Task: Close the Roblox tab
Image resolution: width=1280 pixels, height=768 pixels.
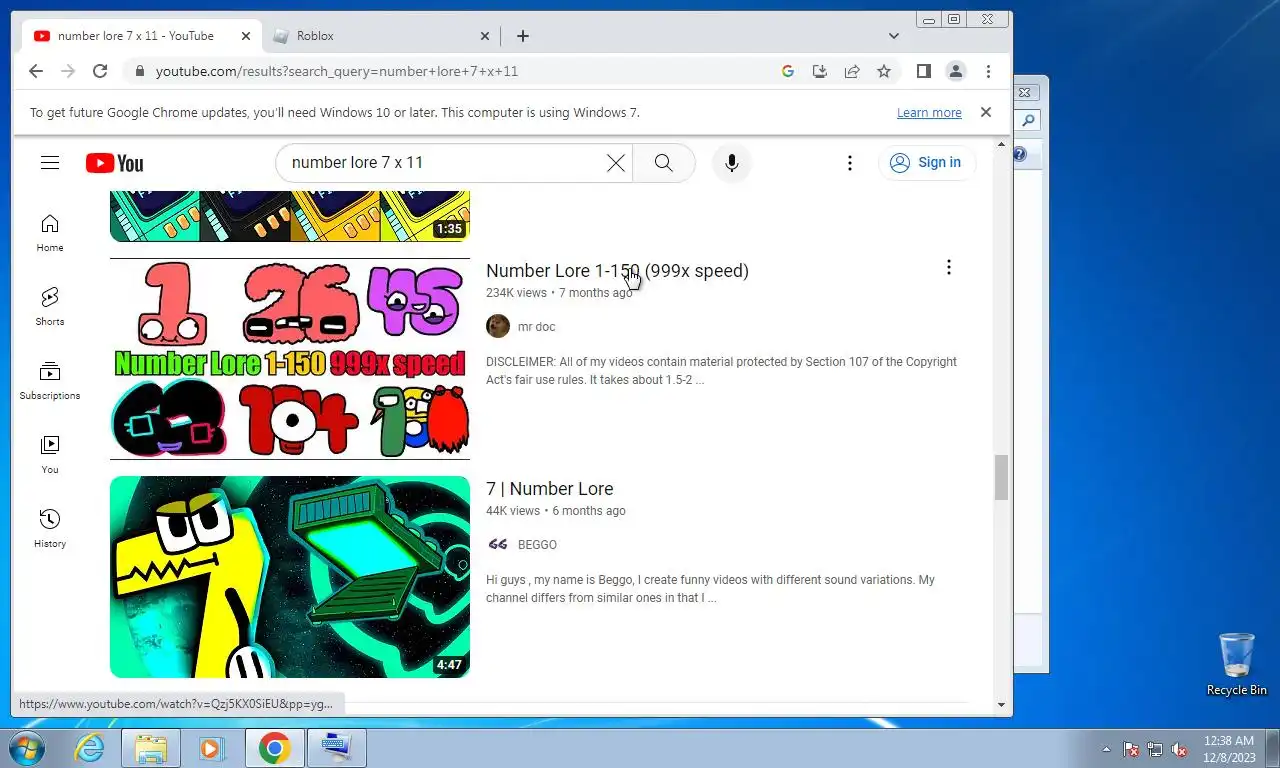Action: tap(485, 36)
